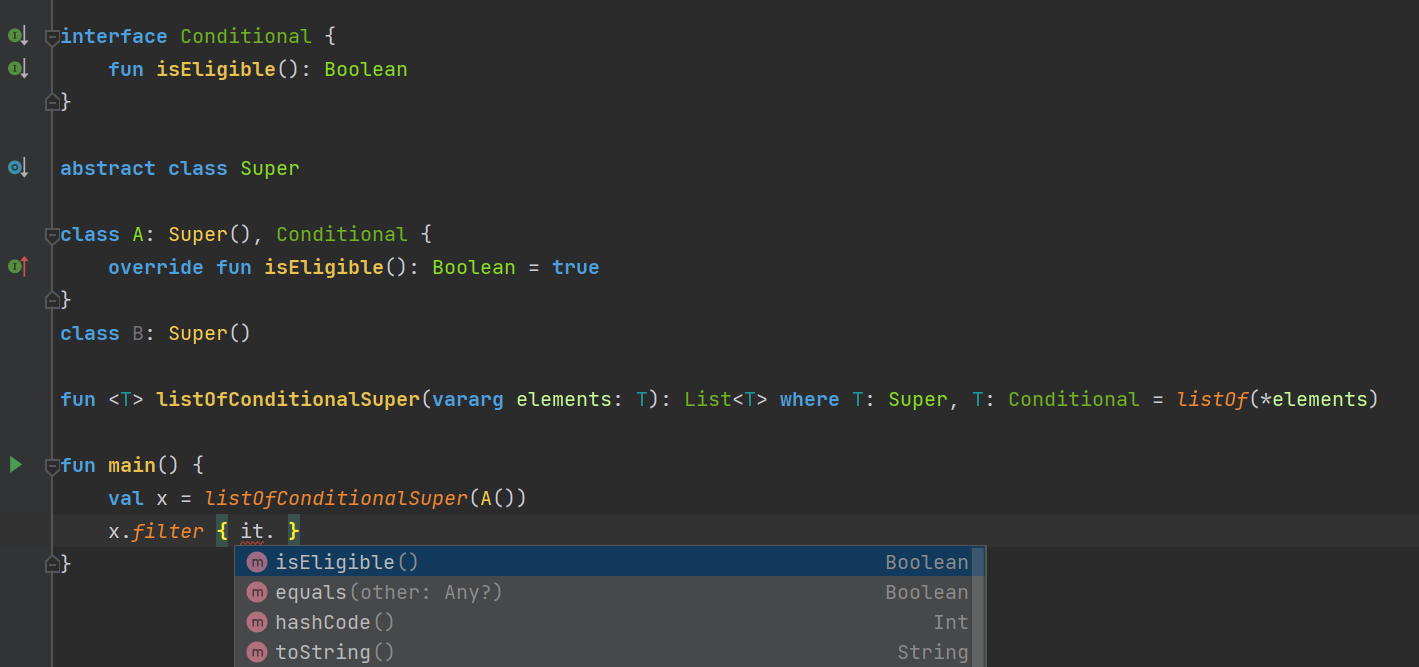1419x667 pixels.
Task: Click 'A()' argument in listOfConditionalSuper call
Action: 498,498
